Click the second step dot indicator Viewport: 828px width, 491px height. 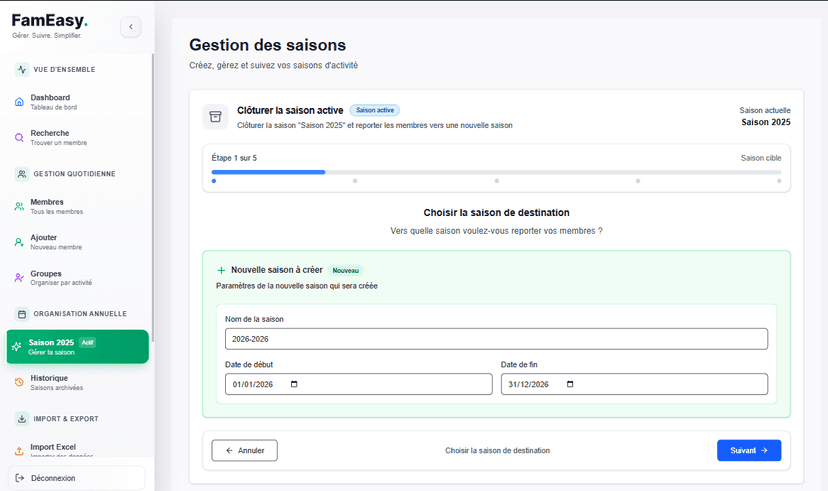click(x=355, y=181)
